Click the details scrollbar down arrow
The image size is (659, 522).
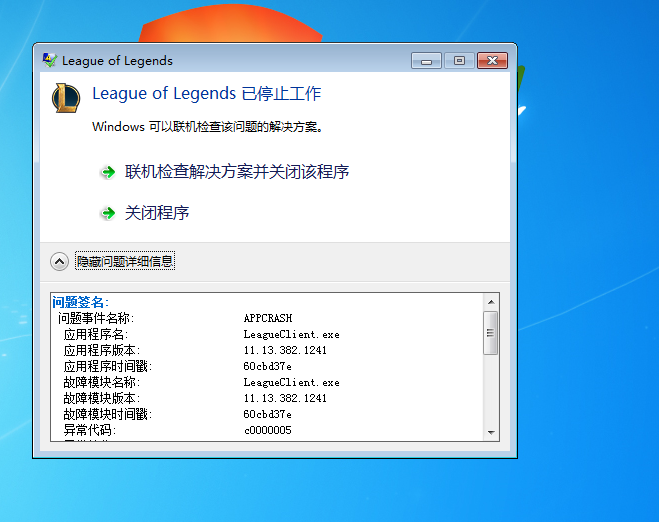tap(491, 432)
